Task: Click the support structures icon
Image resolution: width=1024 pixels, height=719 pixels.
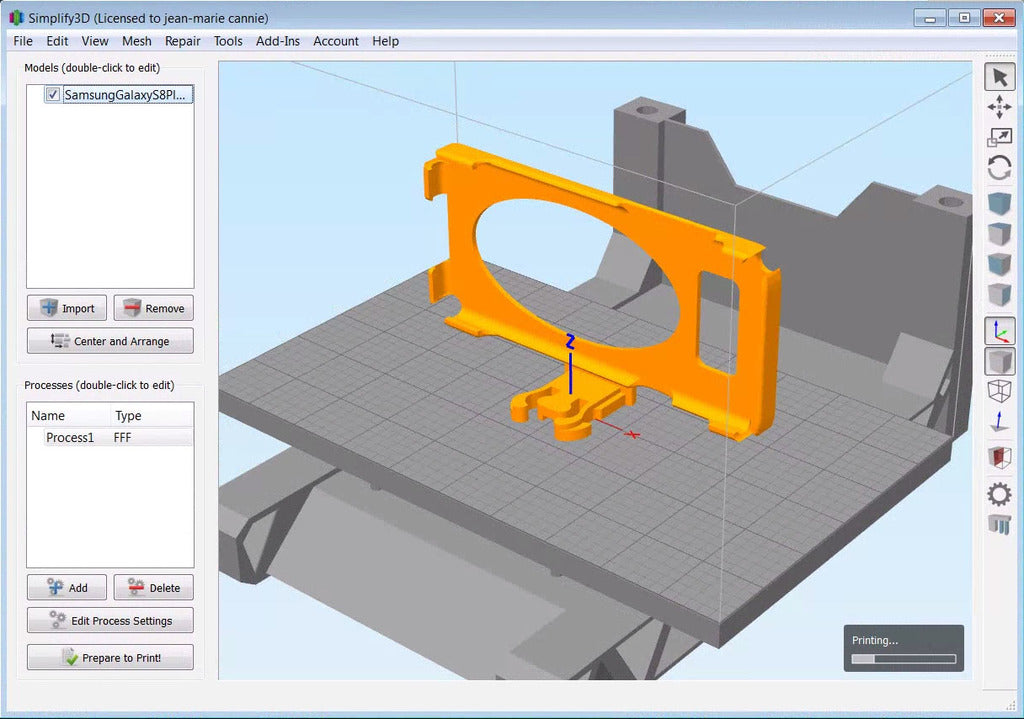Action: [x=999, y=524]
